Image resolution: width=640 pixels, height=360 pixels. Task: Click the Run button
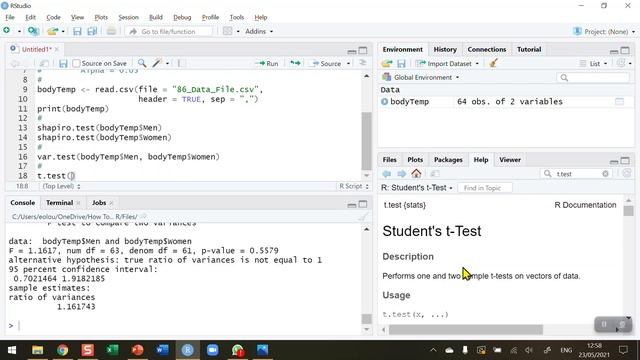tap(267, 63)
